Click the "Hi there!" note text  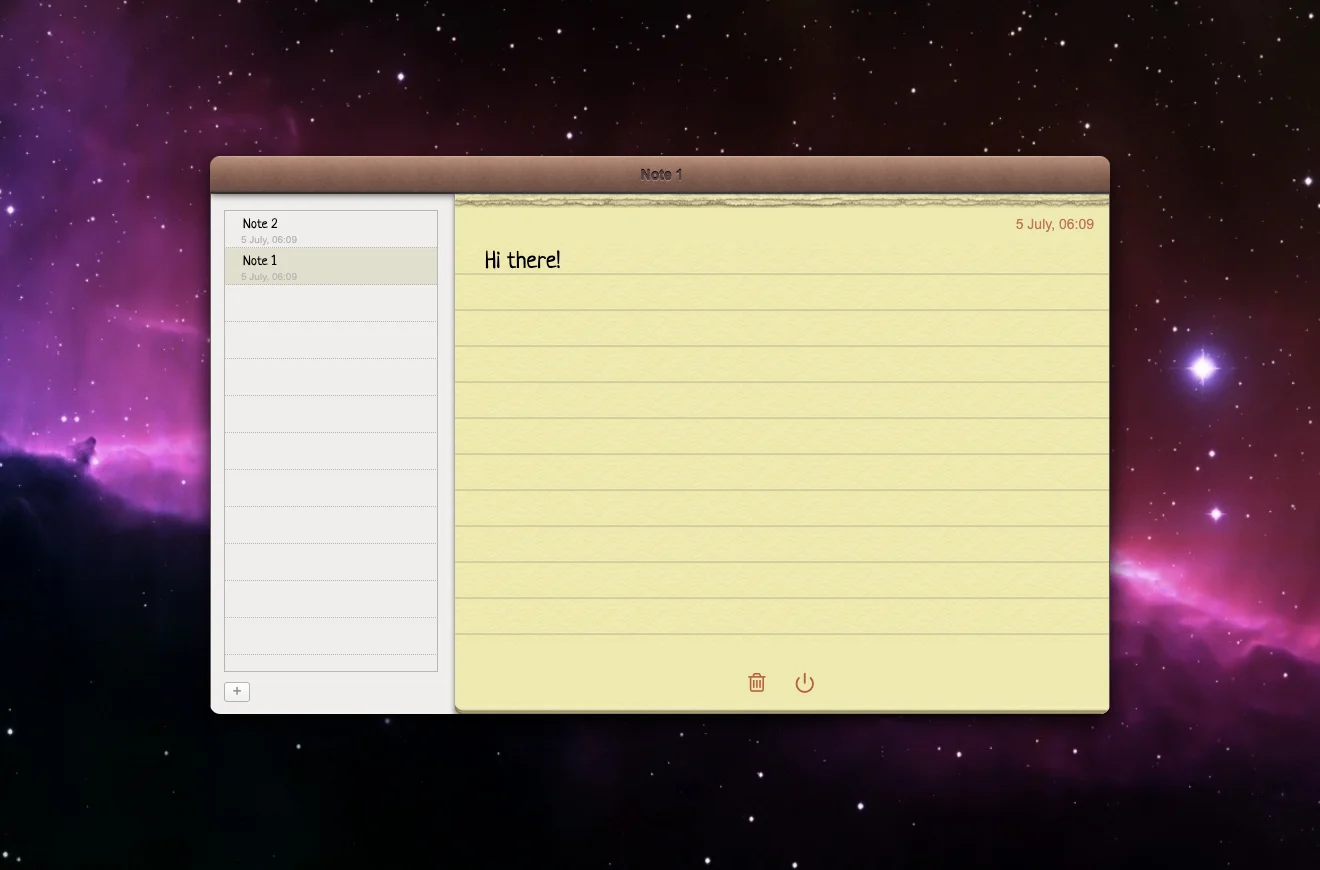pyautogui.click(x=522, y=260)
